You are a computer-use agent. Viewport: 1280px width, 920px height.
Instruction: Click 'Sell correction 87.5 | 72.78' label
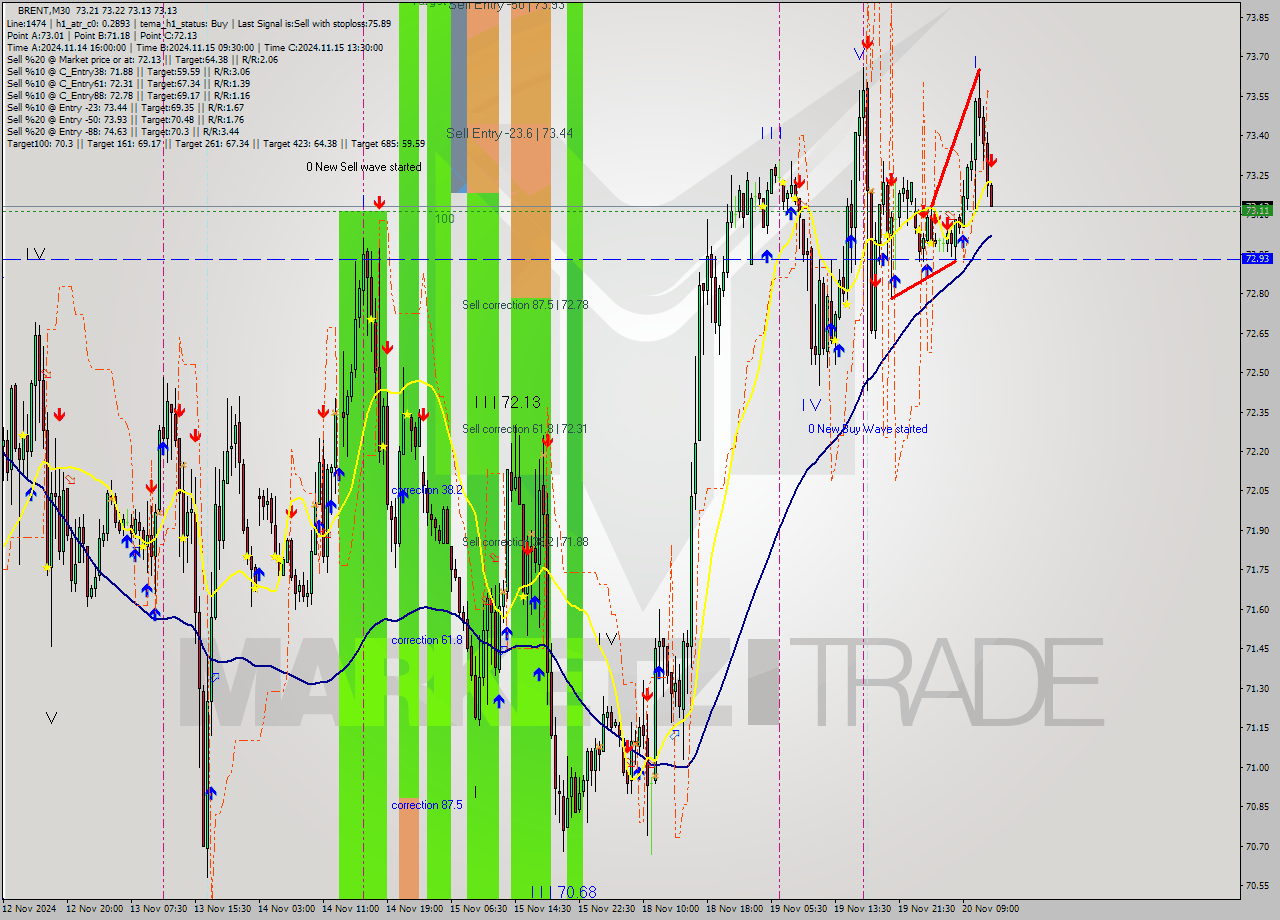(525, 304)
